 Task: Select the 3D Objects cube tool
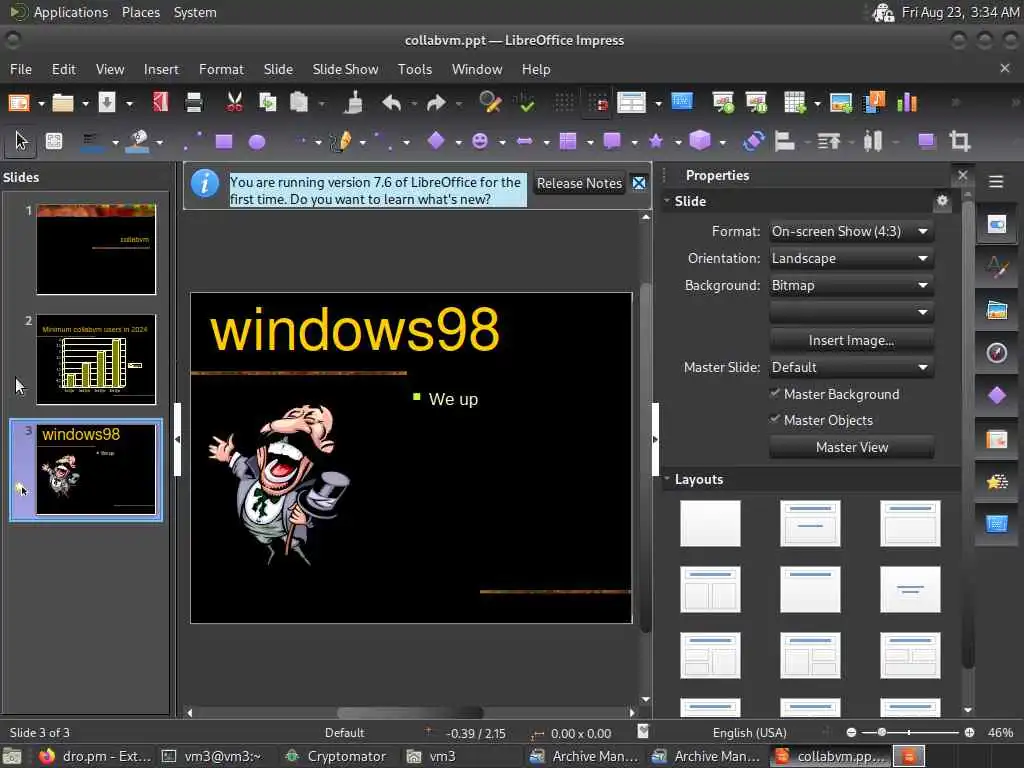700,141
